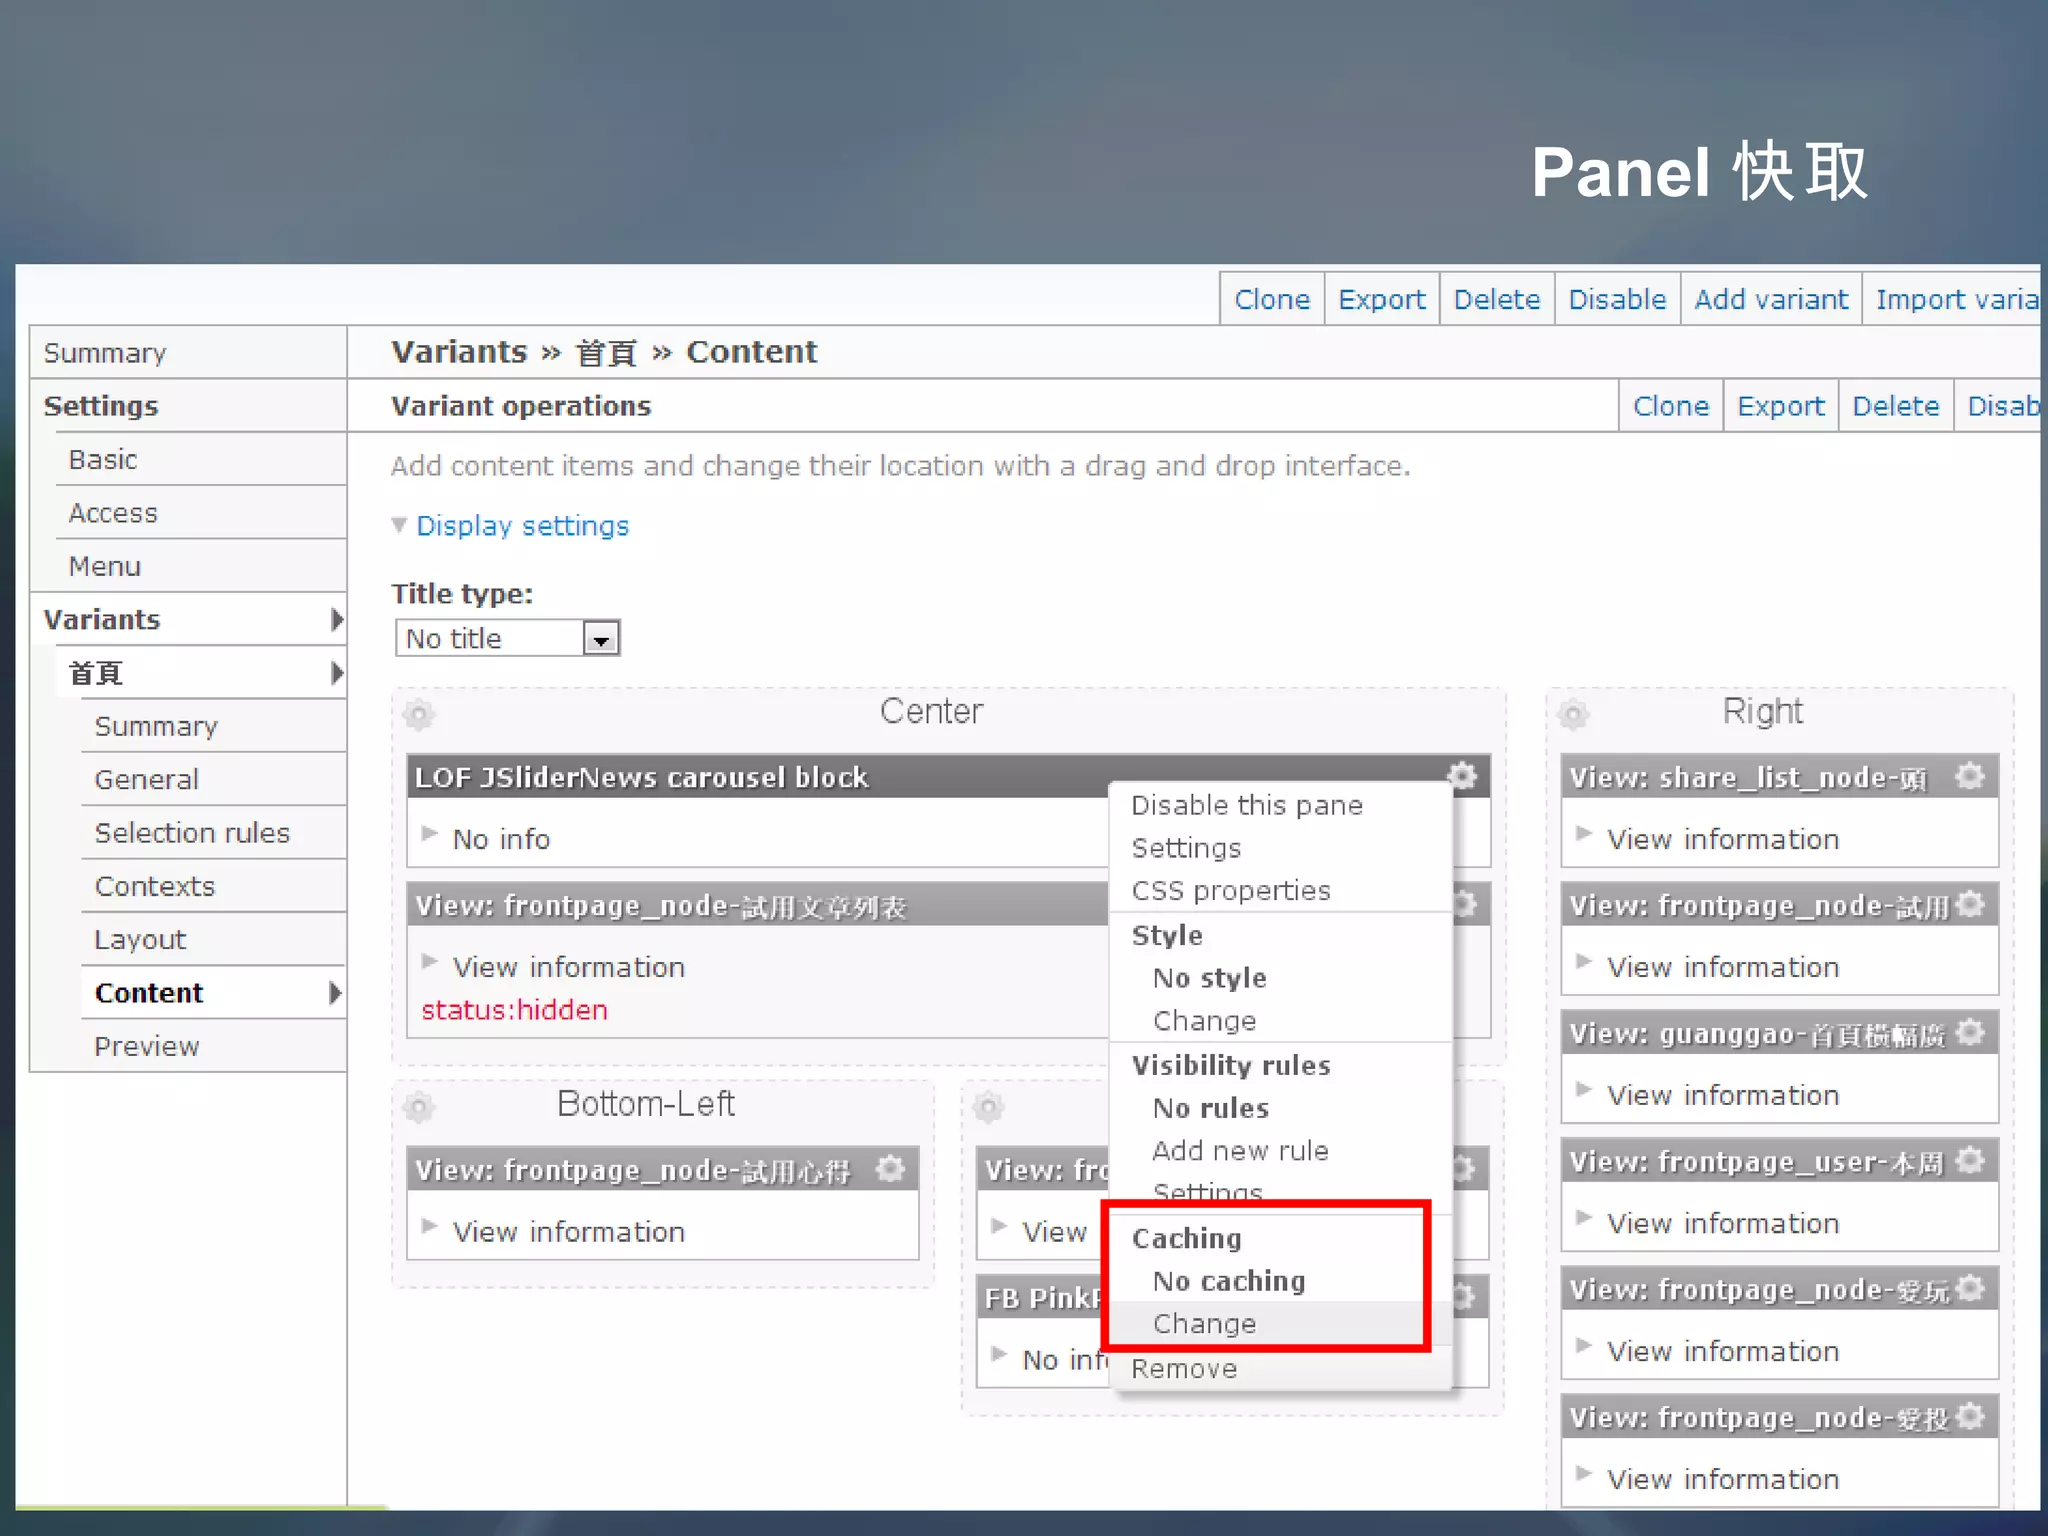This screenshot has height=1536, width=2048.
Task: Expand View information under share_list_node pane
Action: point(1584,833)
